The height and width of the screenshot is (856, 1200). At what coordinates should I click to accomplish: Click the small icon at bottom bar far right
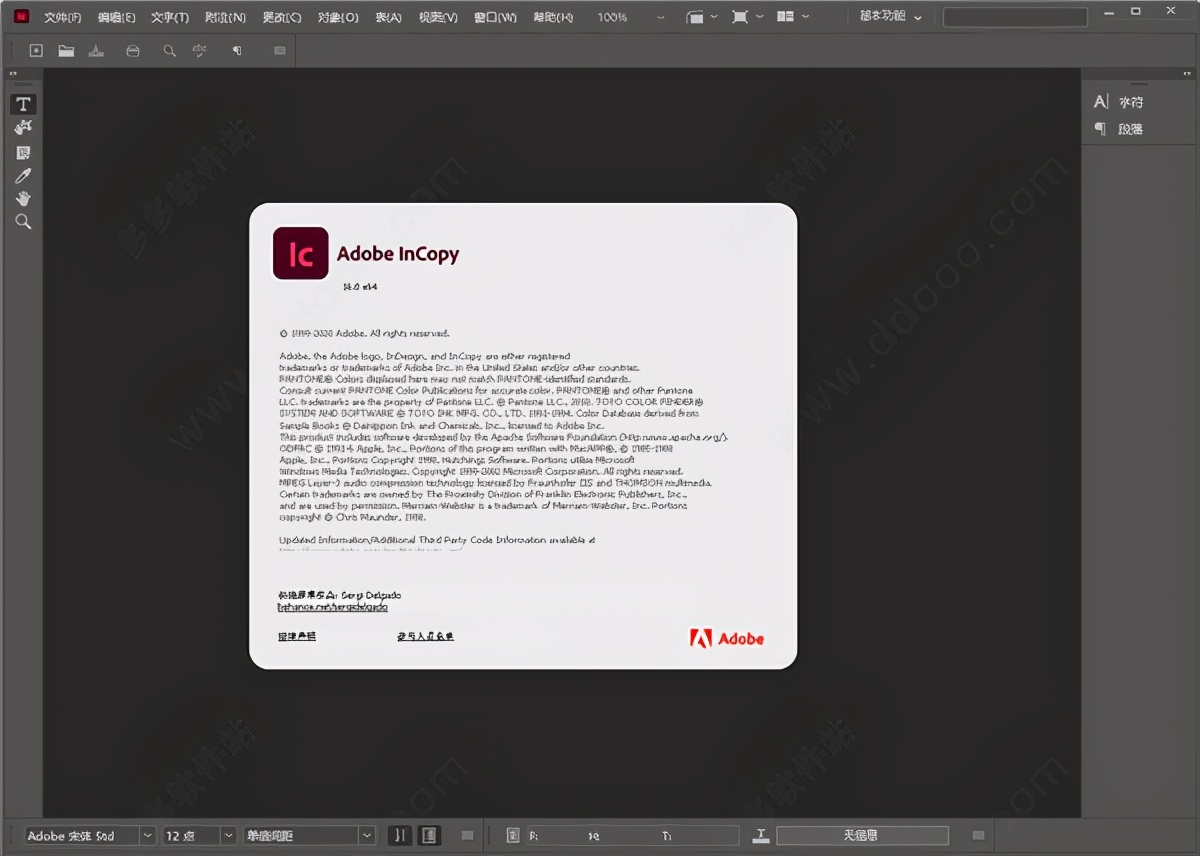click(x=978, y=835)
